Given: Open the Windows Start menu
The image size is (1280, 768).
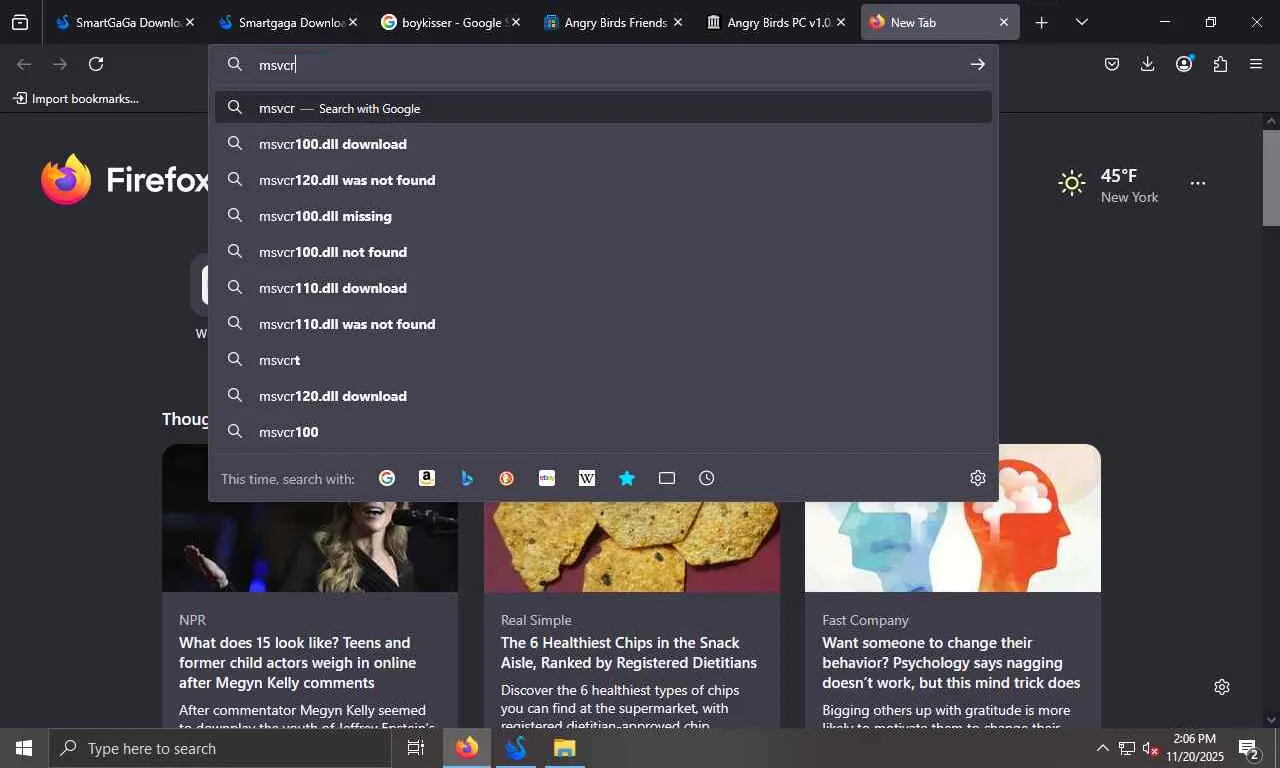Looking at the screenshot, I should click(x=24, y=748).
